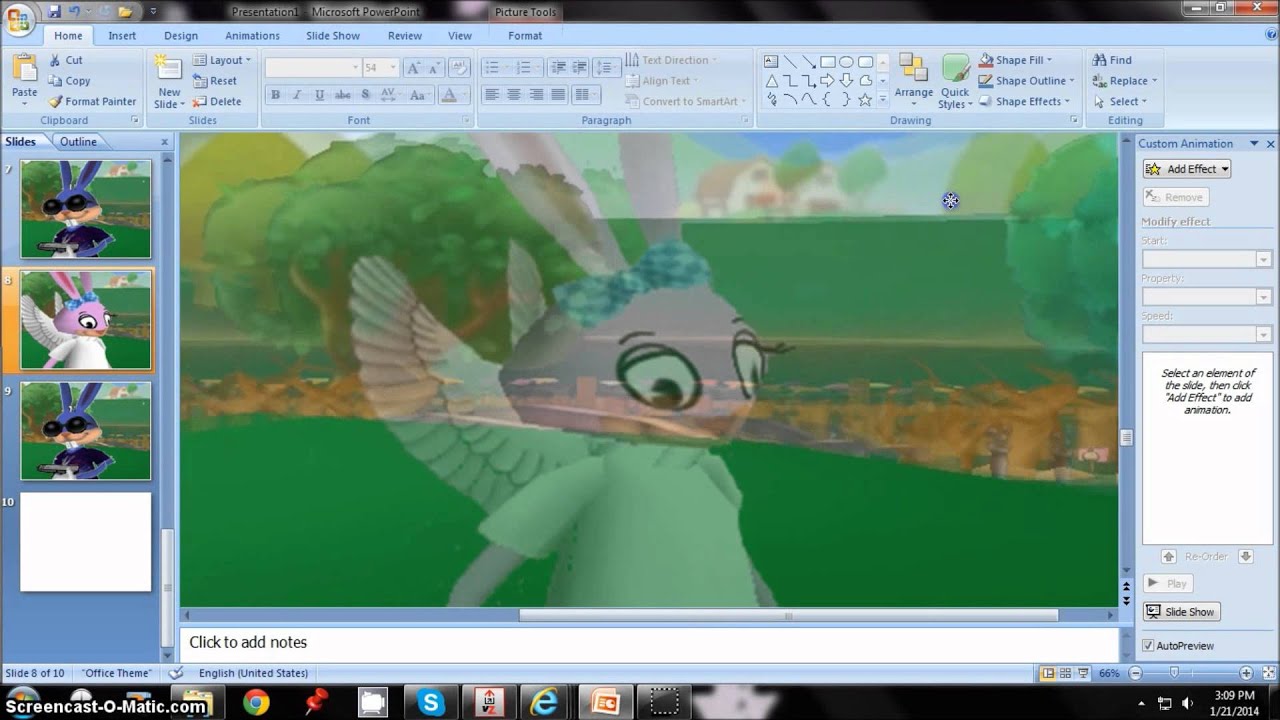Choose the Left Brace shape

pos(827,99)
